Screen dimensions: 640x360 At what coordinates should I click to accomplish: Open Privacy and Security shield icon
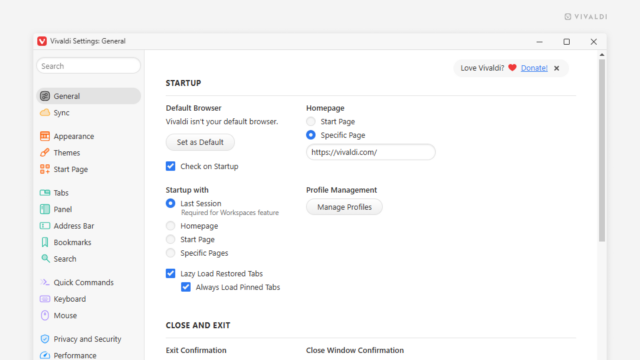click(45, 339)
